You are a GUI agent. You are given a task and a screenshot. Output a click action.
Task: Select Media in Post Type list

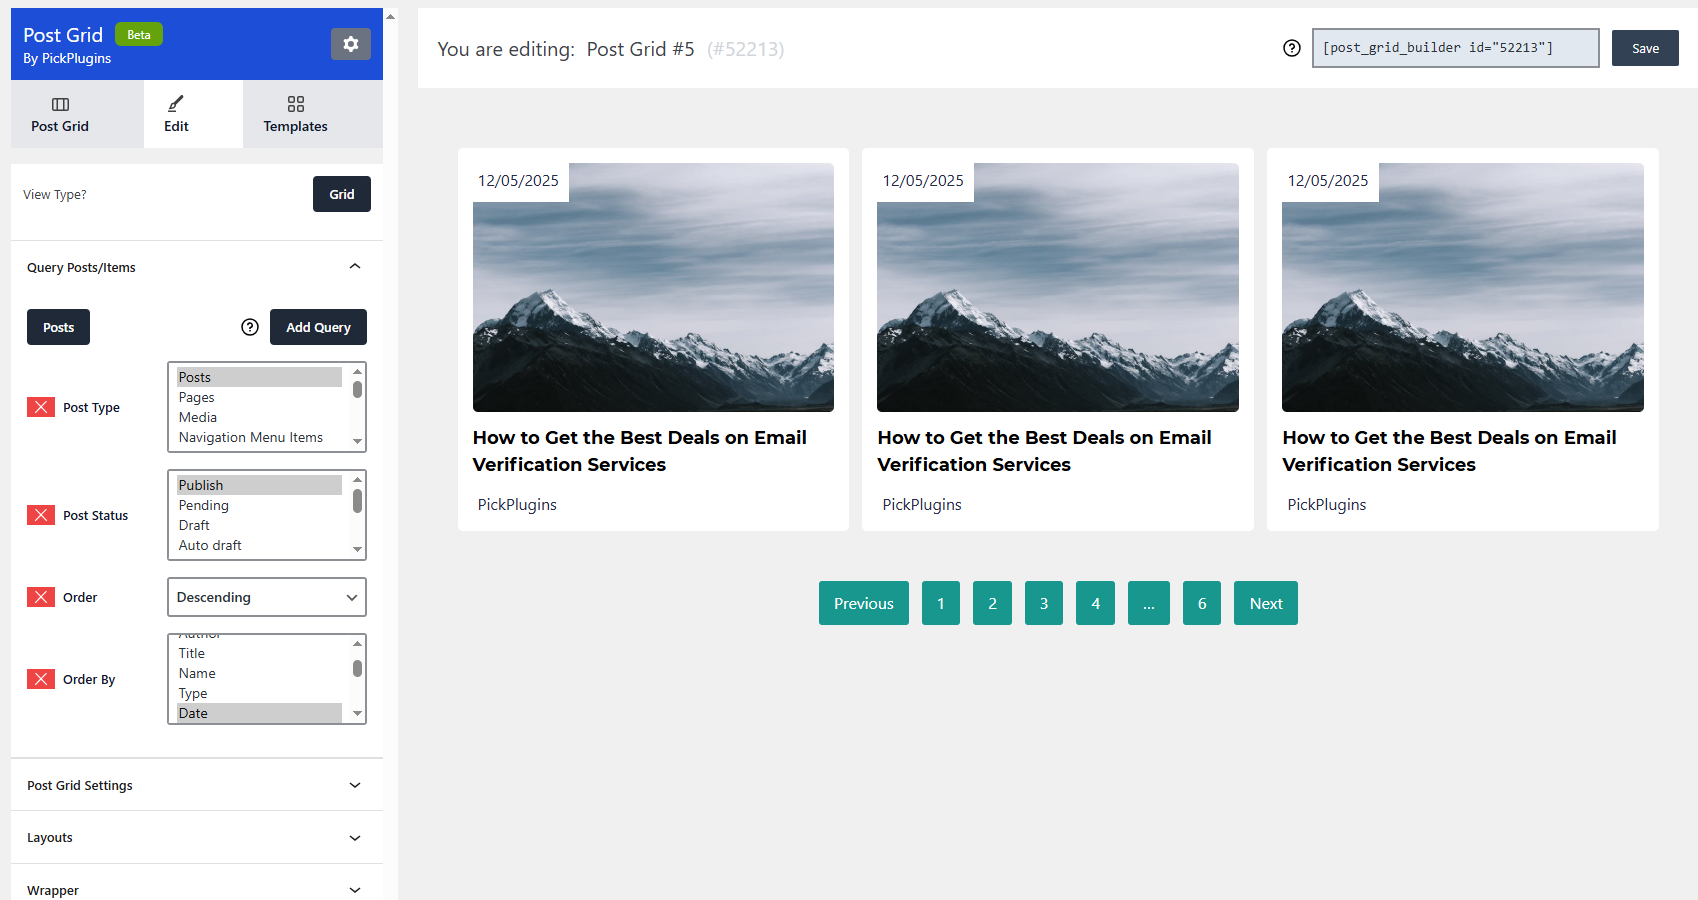click(x=259, y=417)
